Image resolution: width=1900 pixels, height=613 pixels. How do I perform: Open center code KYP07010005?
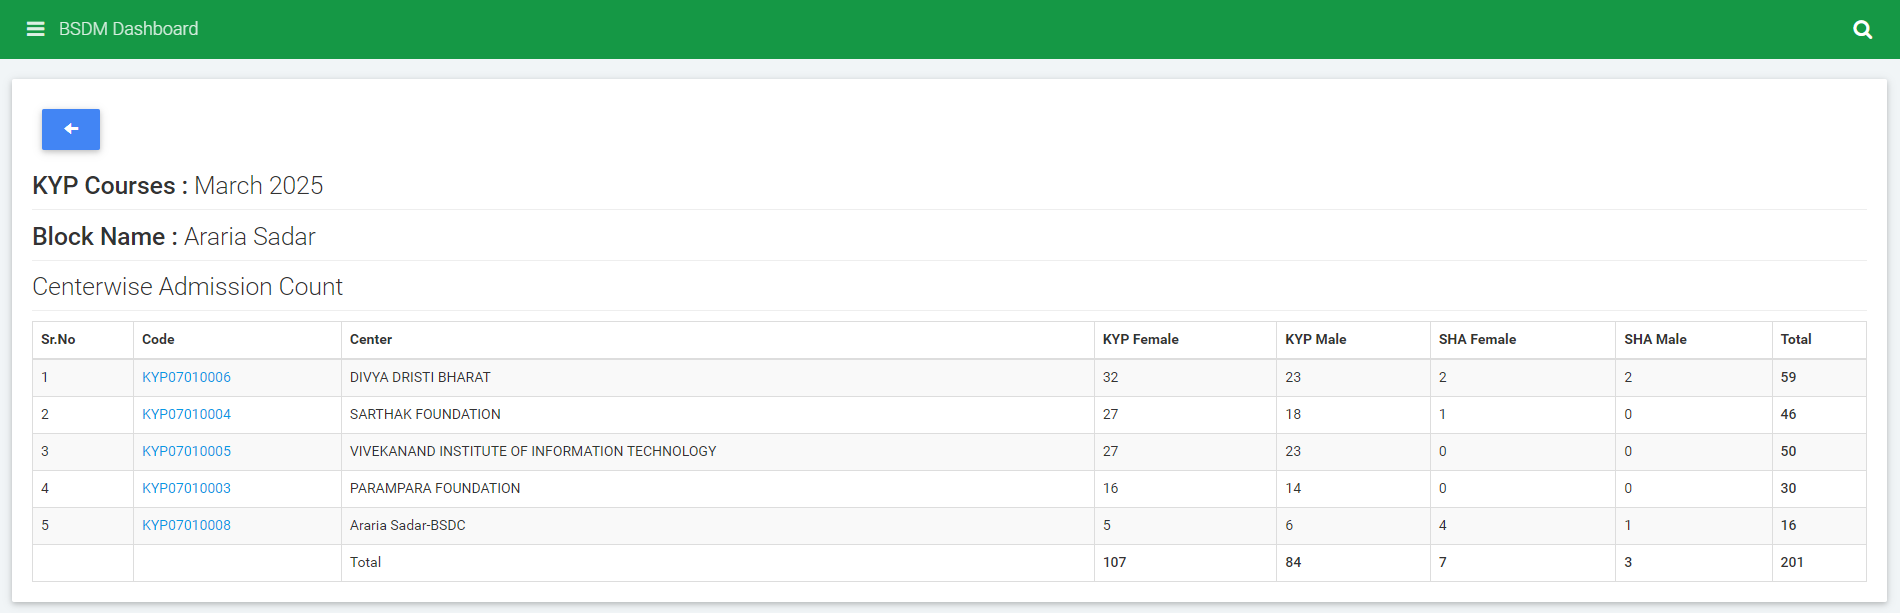tap(186, 451)
